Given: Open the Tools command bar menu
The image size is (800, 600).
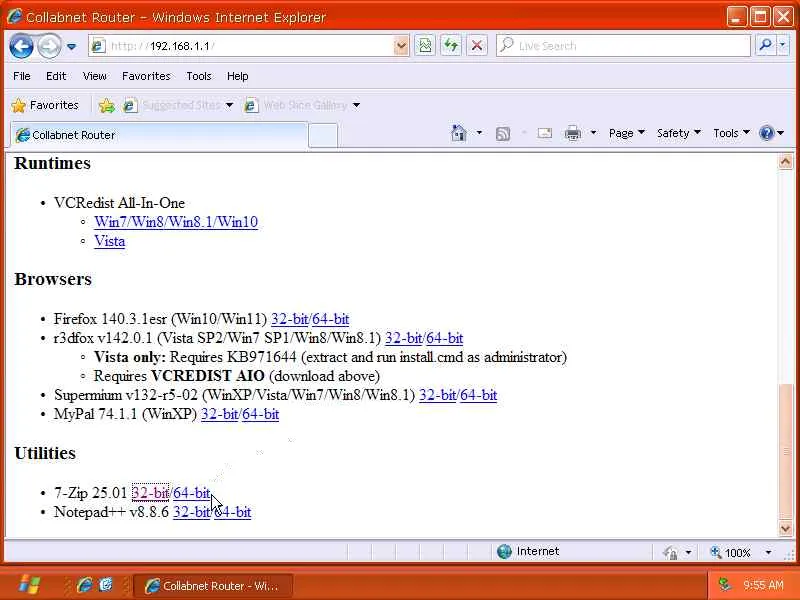Looking at the screenshot, I should click(731, 133).
